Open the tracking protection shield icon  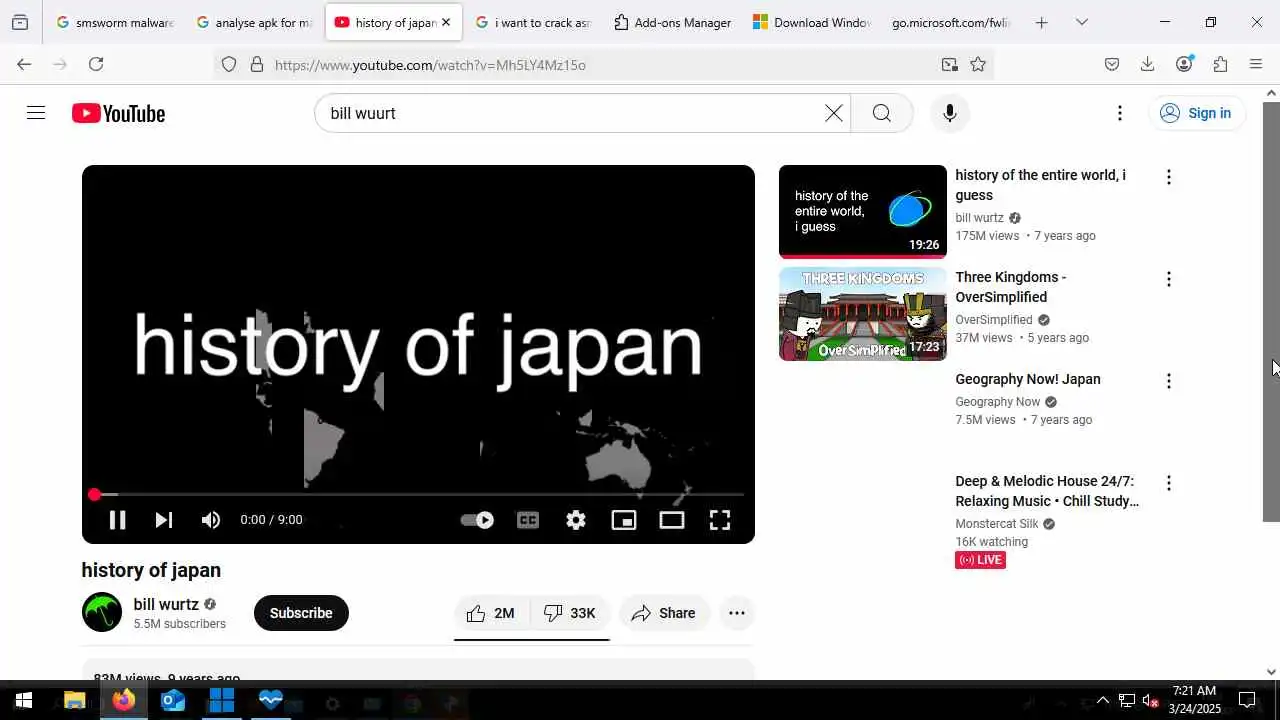tap(229, 64)
